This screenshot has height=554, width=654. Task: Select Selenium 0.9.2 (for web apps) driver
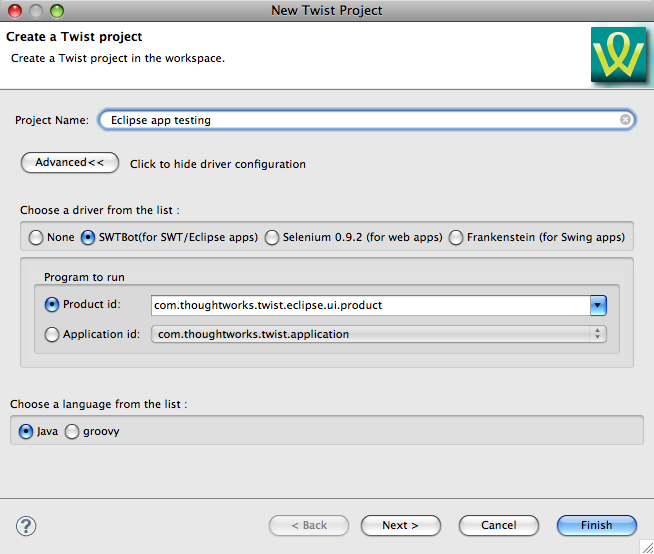(x=272, y=237)
